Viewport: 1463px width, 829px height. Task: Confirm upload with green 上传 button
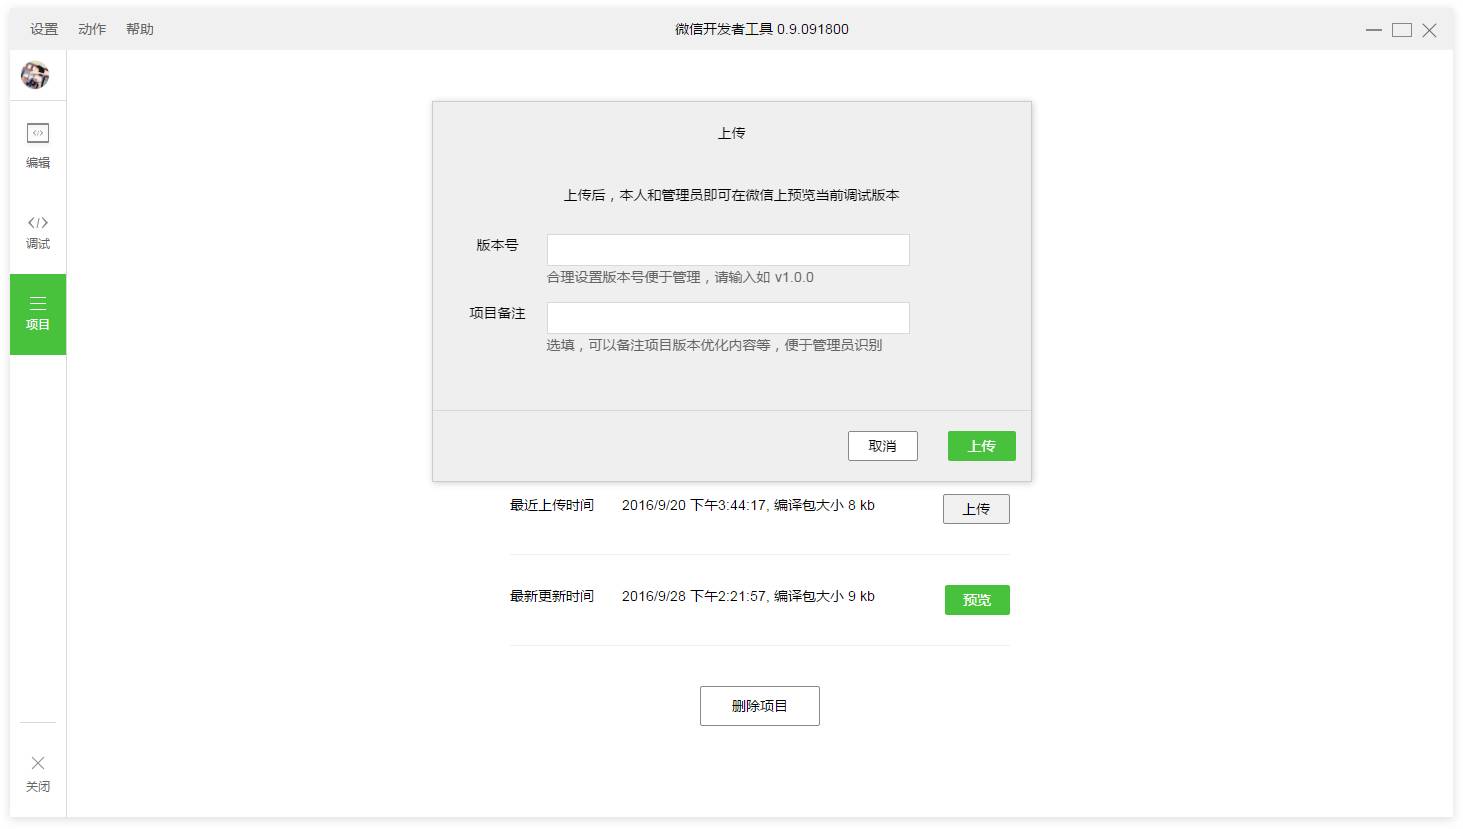tap(982, 446)
